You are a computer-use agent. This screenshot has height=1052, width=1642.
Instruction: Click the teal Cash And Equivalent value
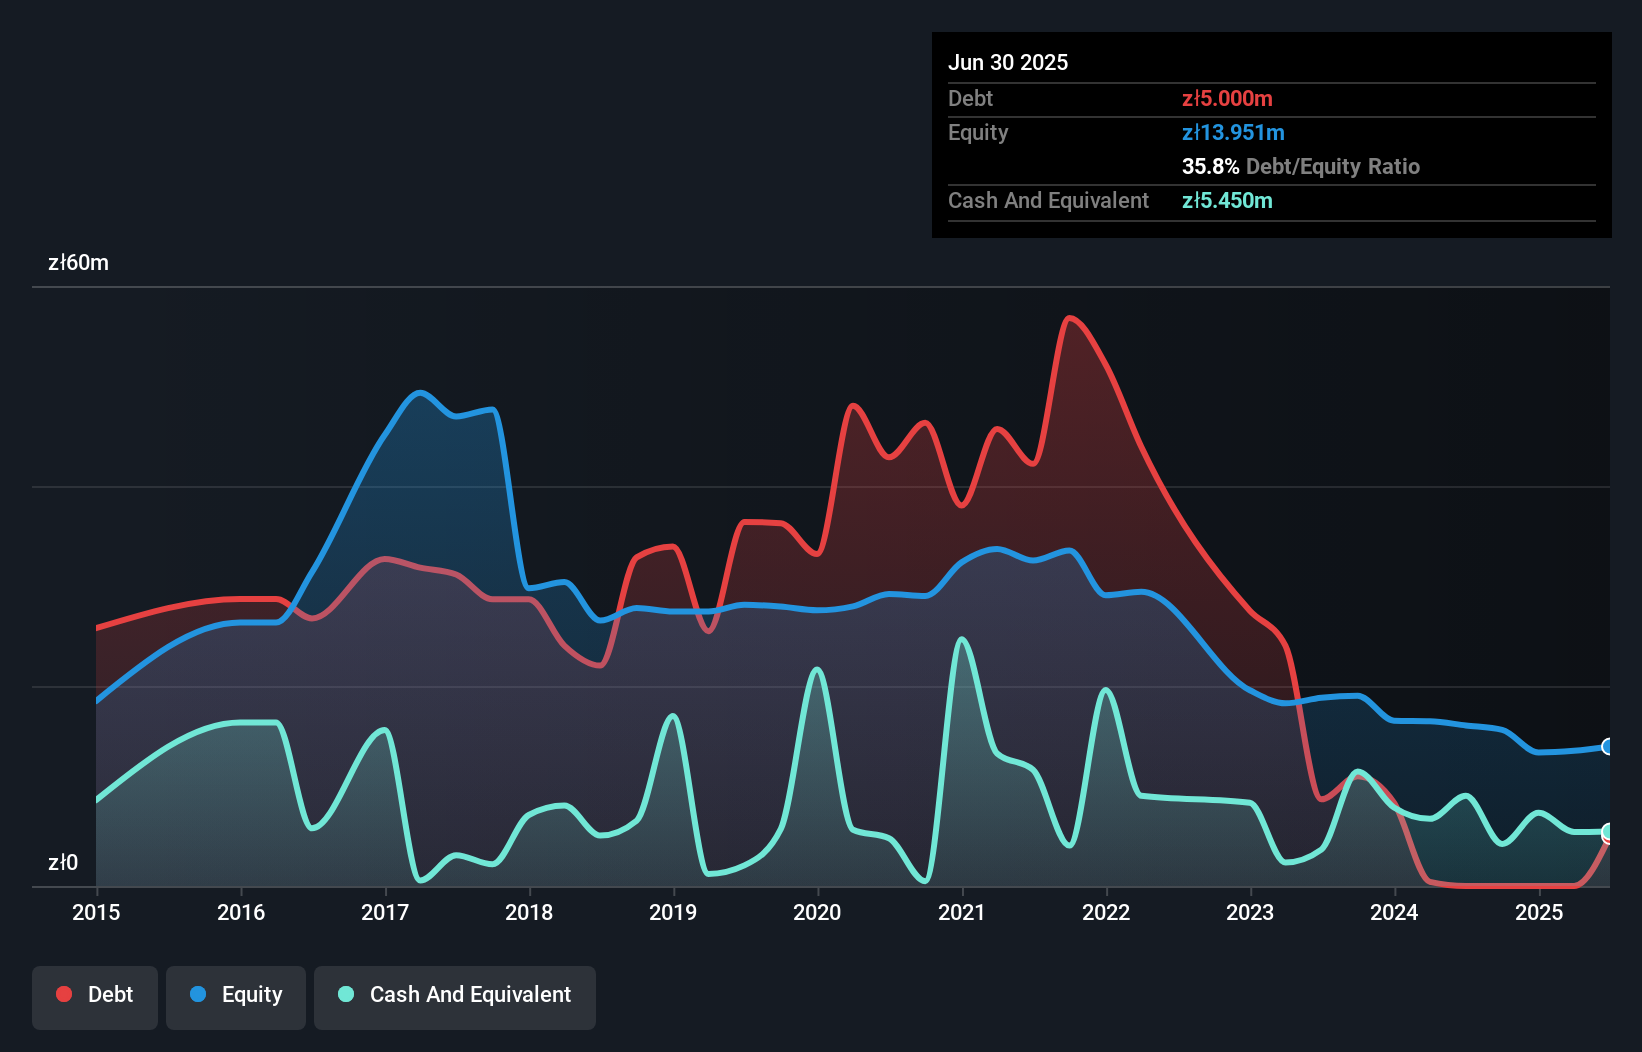pyautogui.click(x=1228, y=200)
